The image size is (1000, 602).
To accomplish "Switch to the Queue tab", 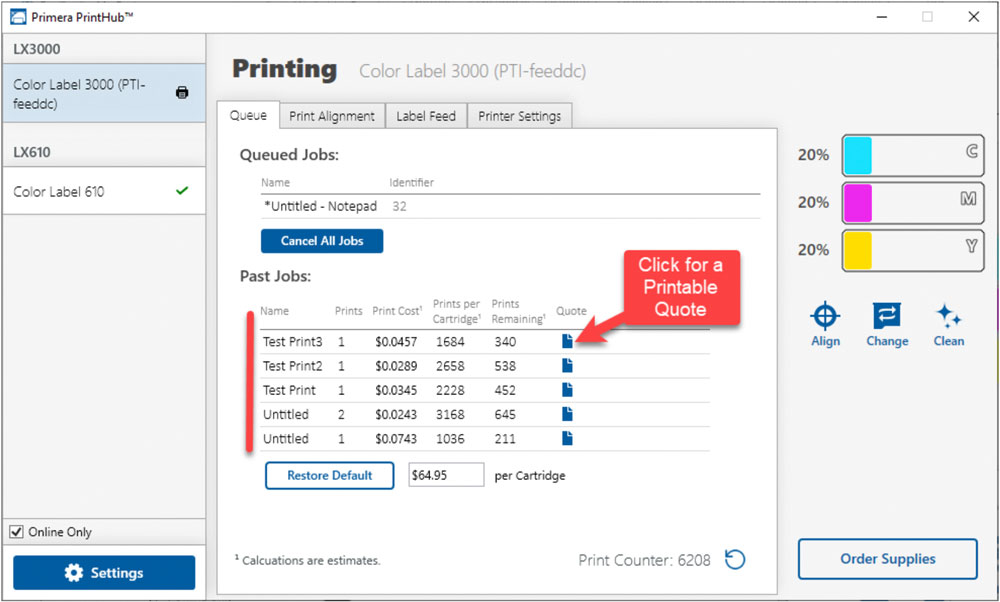I will [x=248, y=115].
